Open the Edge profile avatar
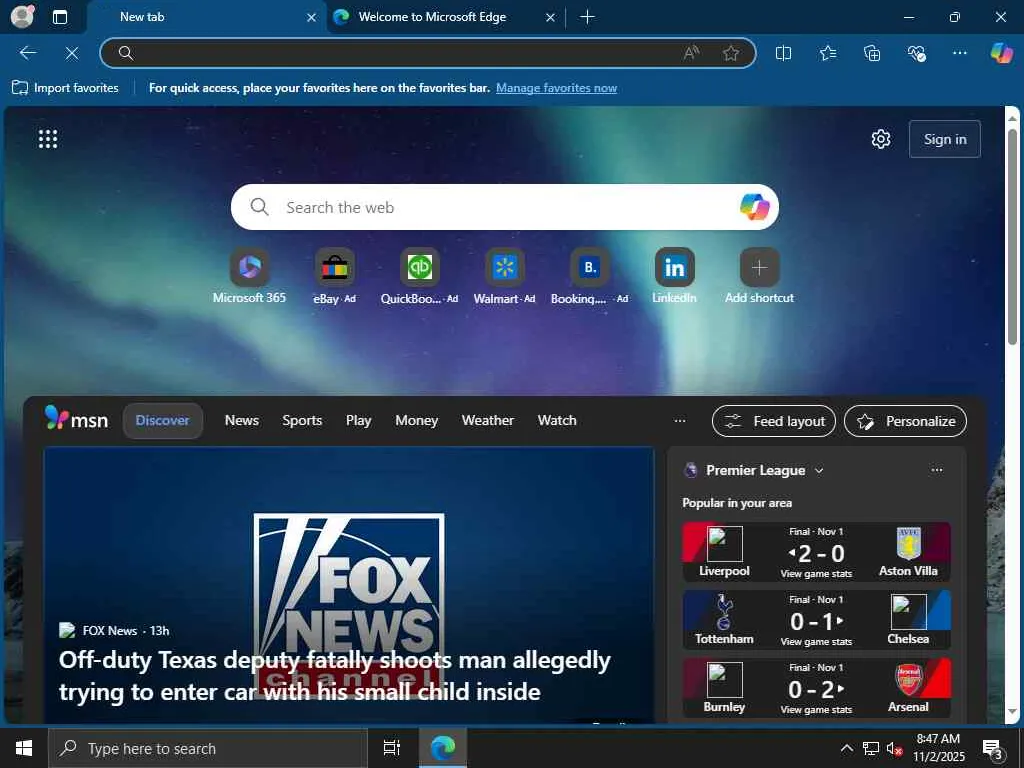This screenshot has height=768, width=1024. [x=22, y=16]
